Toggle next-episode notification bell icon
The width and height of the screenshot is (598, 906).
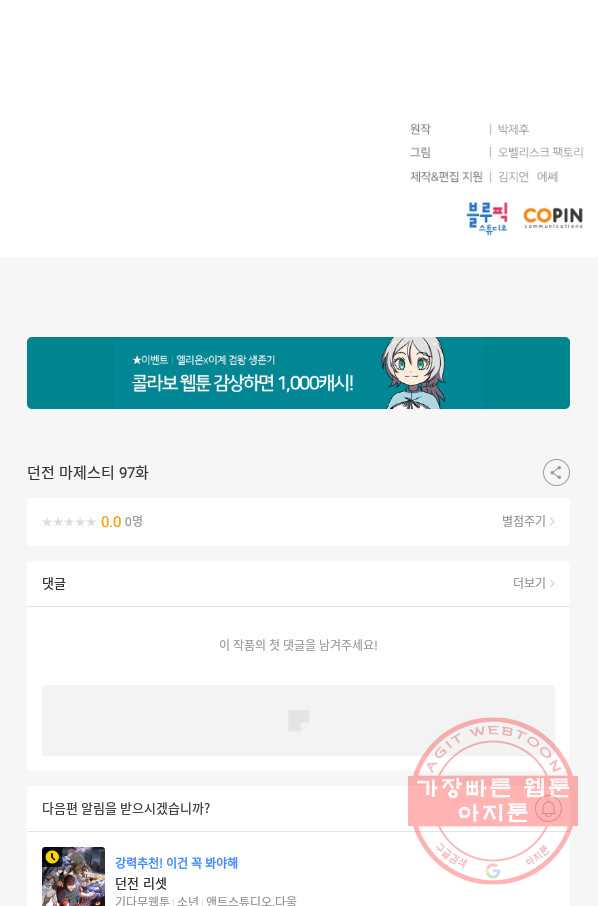pyautogui.click(x=548, y=808)
